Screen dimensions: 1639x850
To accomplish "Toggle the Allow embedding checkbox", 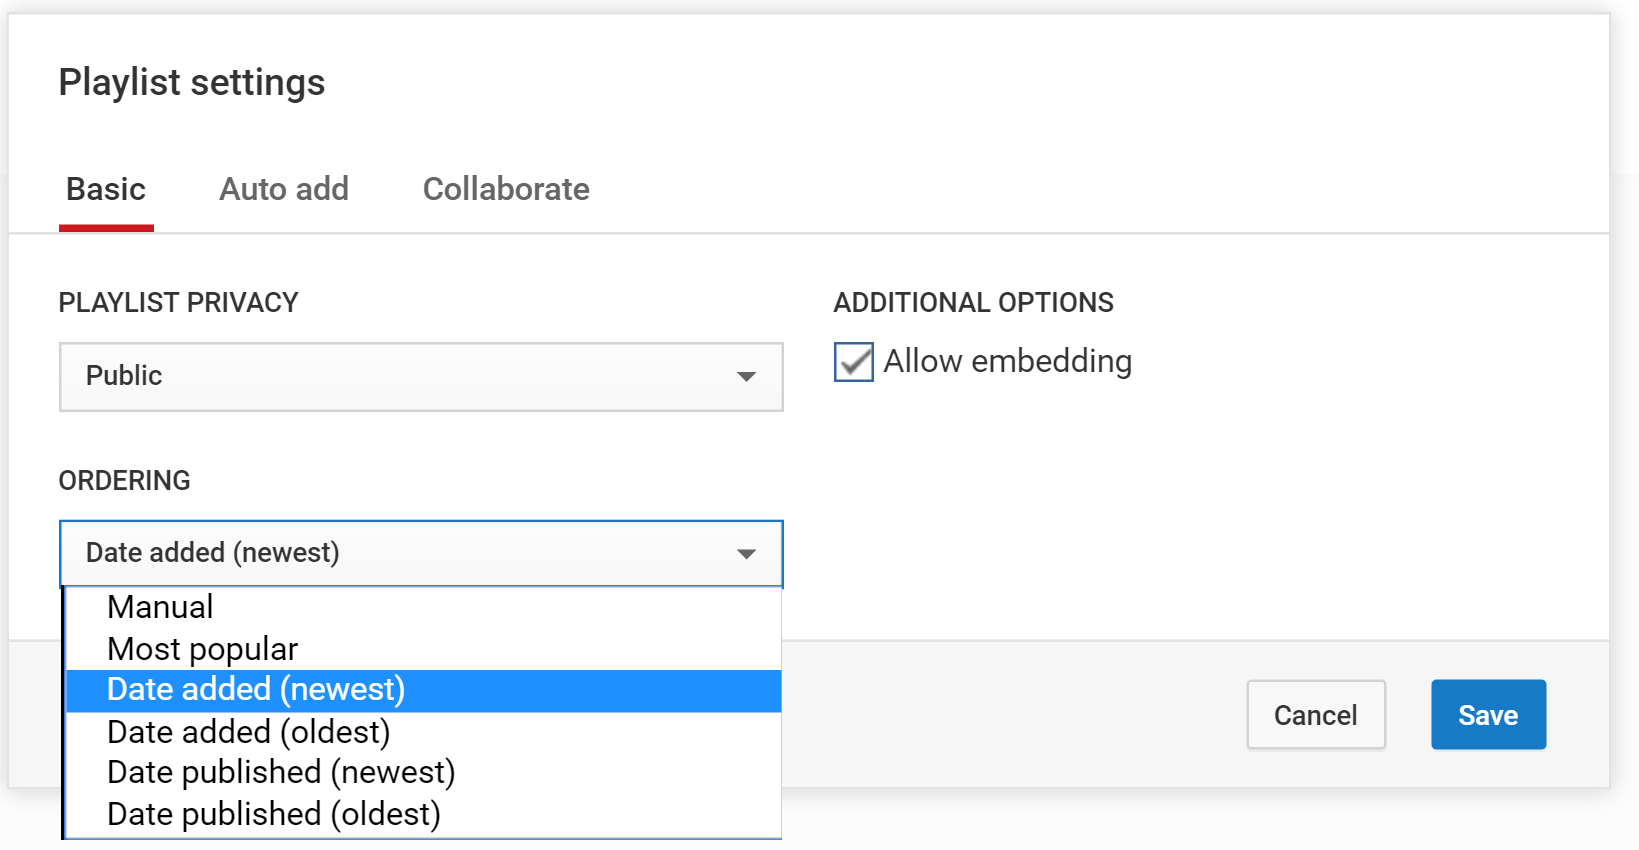I will pyautogui.click(x=854, y=362).
